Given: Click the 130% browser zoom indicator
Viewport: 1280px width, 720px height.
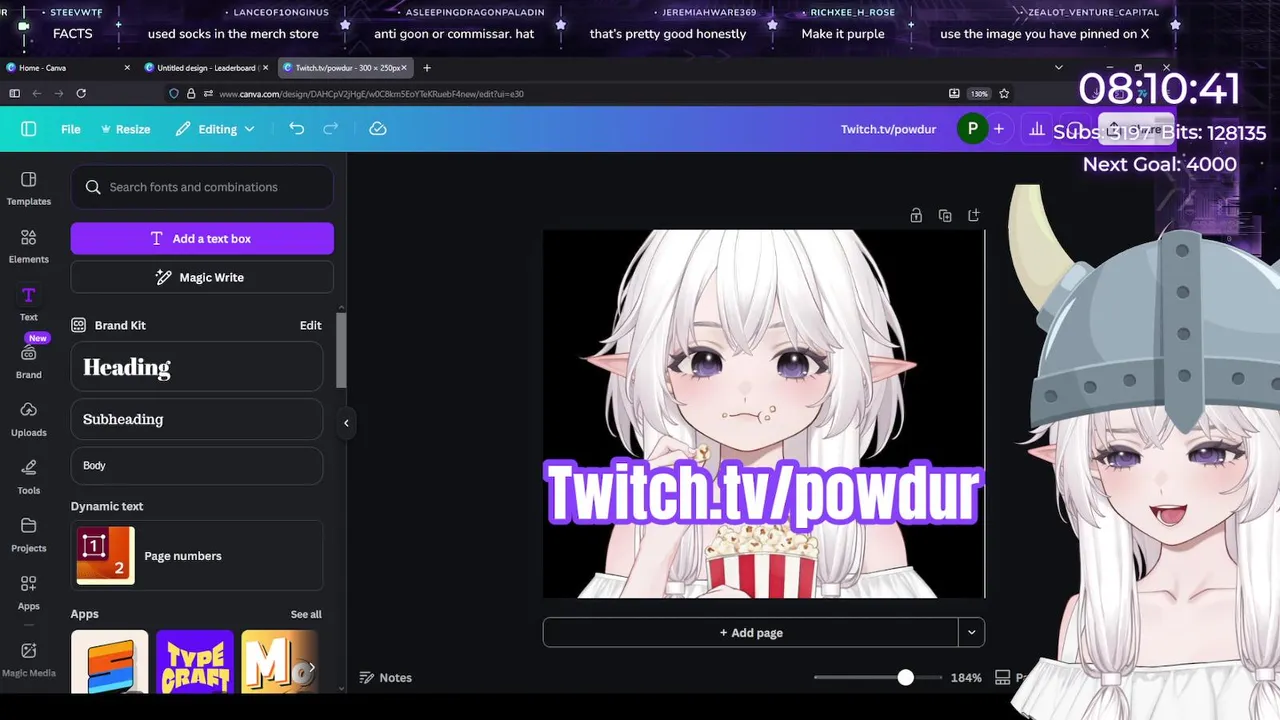Looking at the screenshot, I should pyautogui.click(x=979, y=93).
